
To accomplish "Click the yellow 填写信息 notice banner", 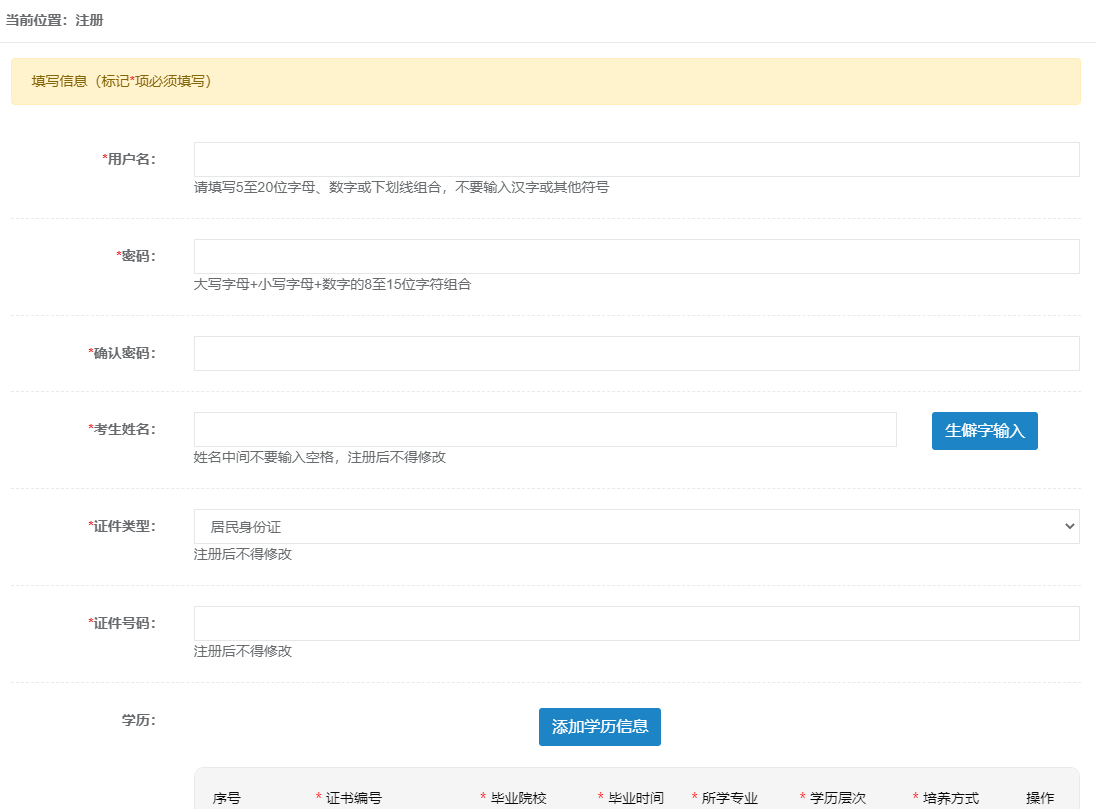I will 546,82.
